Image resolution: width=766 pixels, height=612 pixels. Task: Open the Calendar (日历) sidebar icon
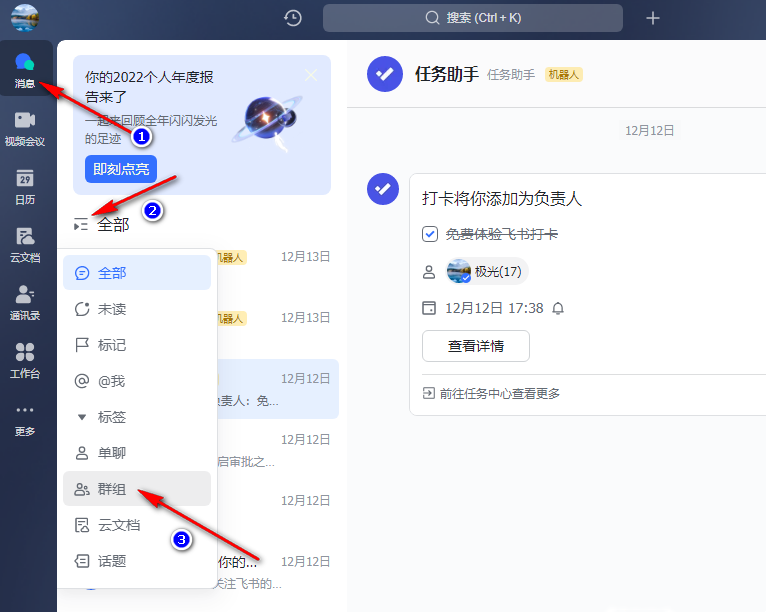coord(25,185)
